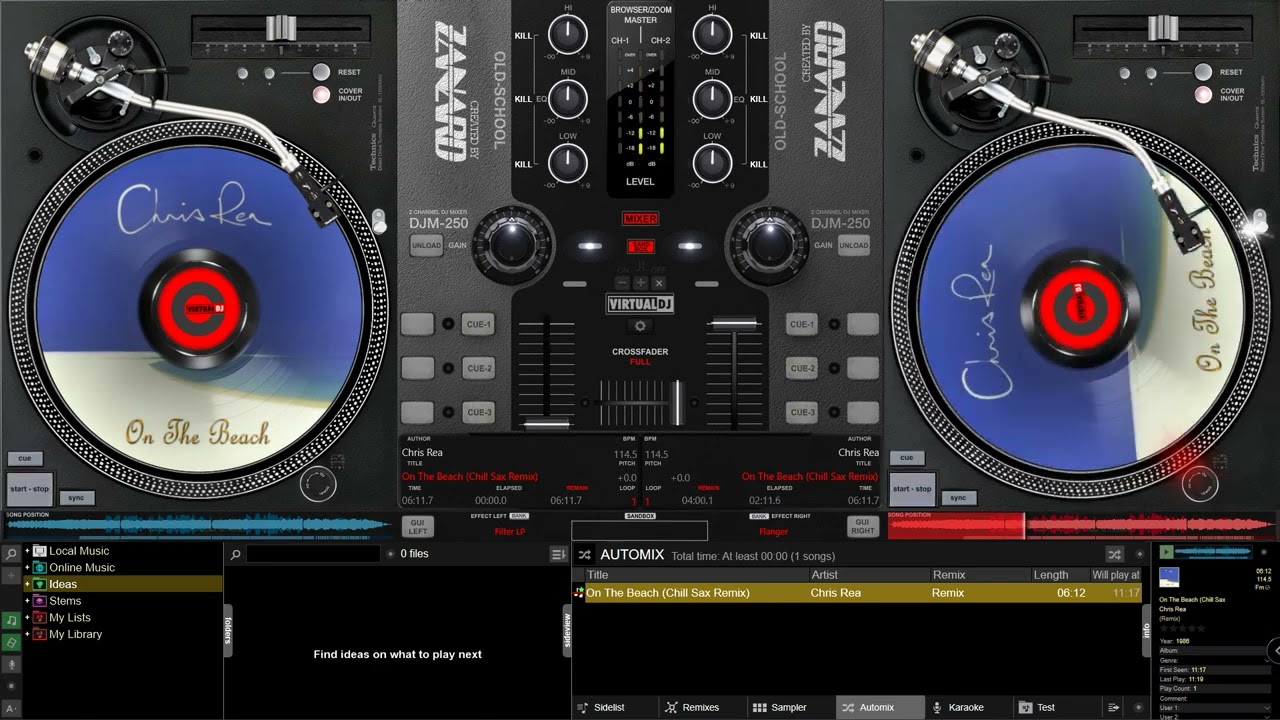Click the VirtualDJ logo in mixer
Image resolution: width=1280 pixels, height=720 pixels.
(640, 304)
